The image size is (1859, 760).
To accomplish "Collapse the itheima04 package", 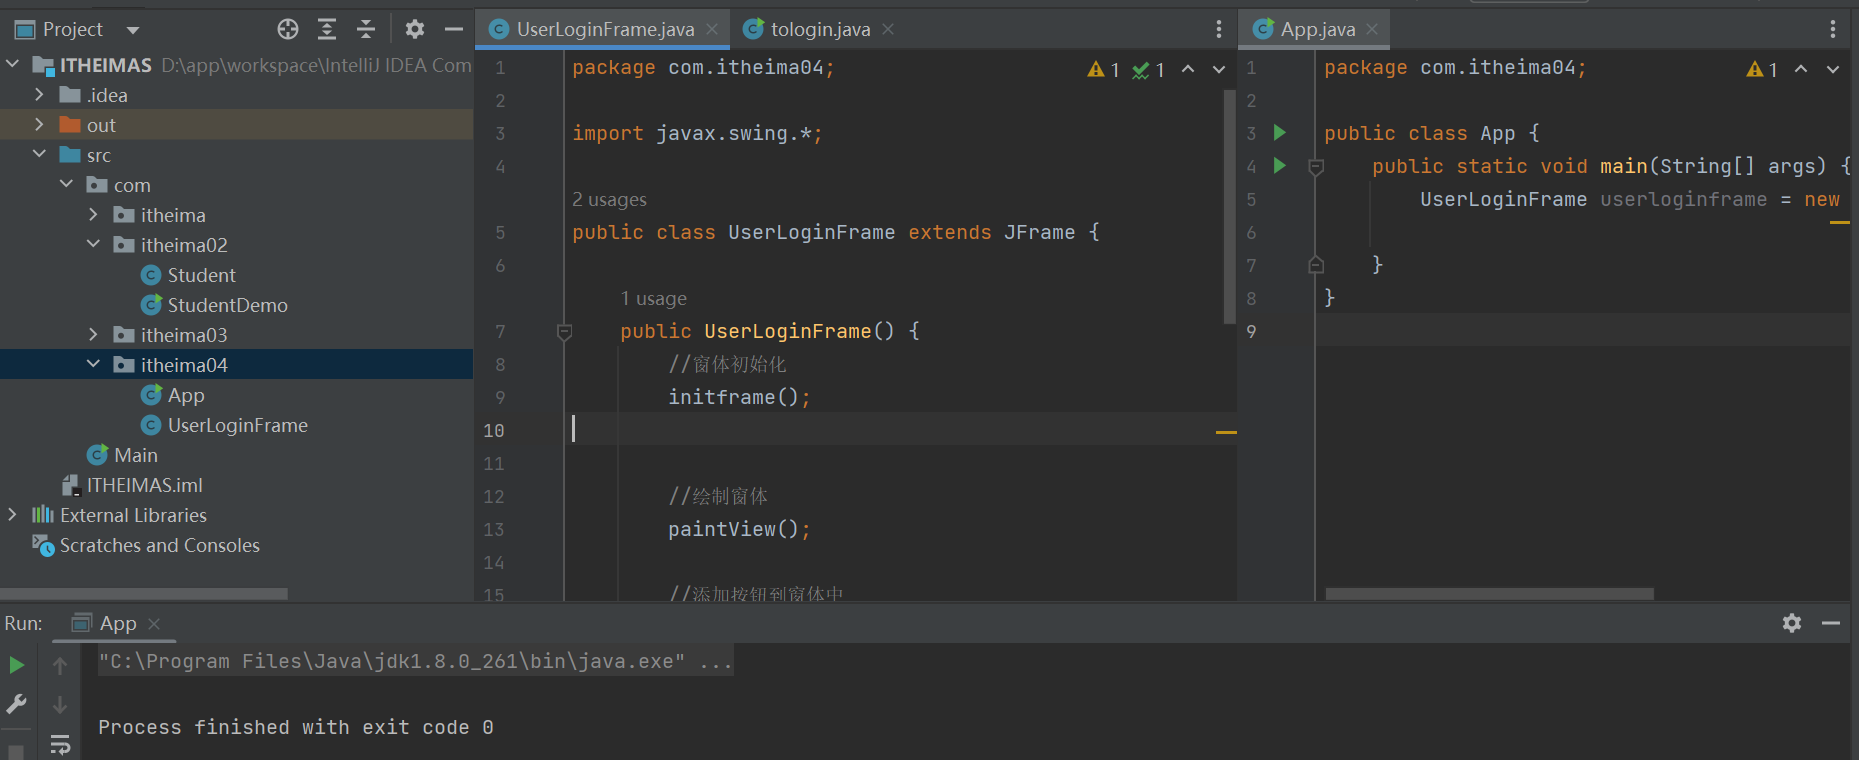I will point(93,365).
